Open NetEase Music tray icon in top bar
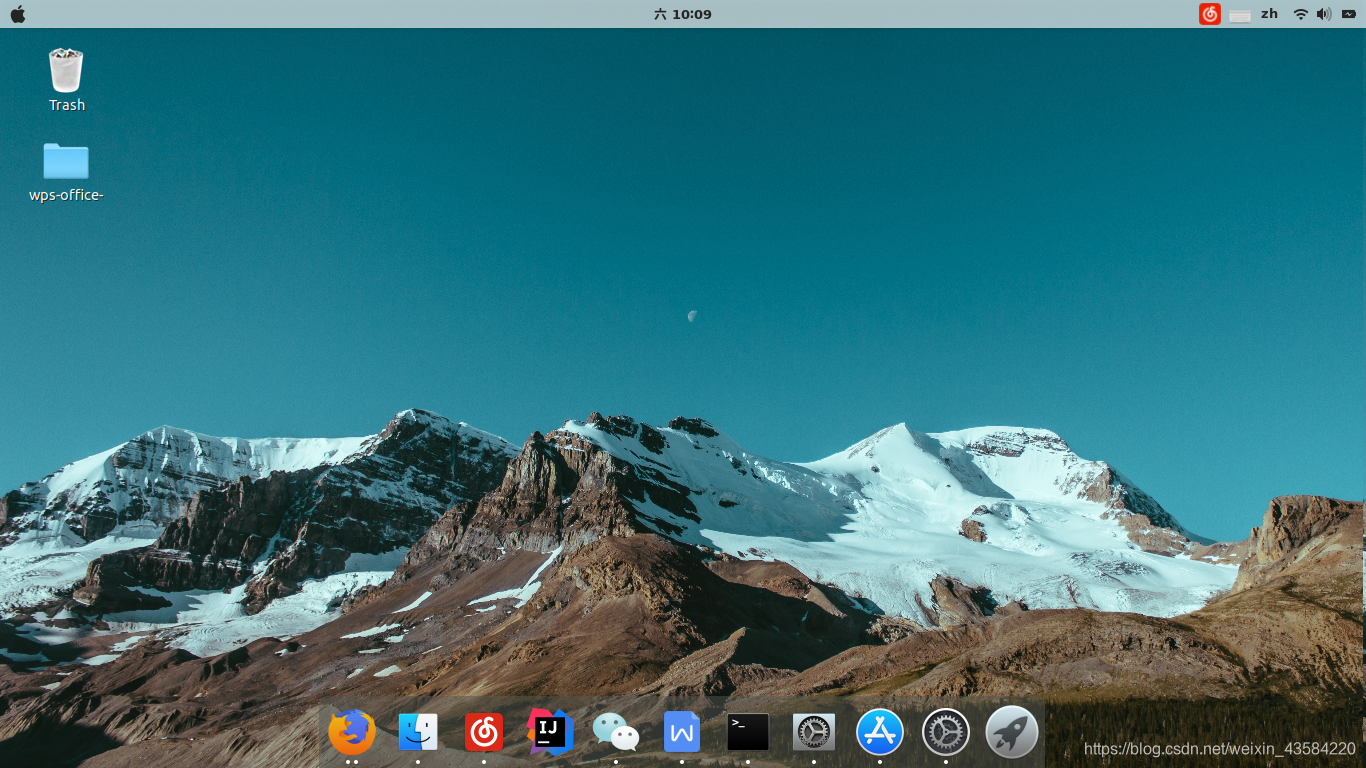 (1210, 14)
